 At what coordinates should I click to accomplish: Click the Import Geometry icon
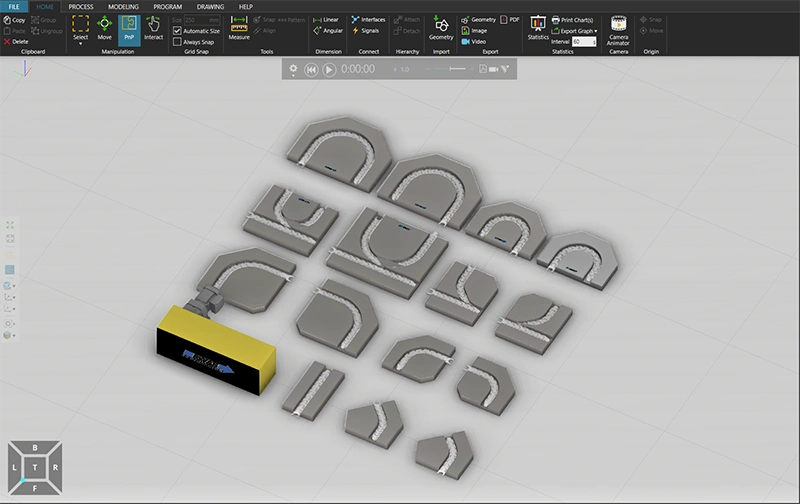tap(441, 27)
